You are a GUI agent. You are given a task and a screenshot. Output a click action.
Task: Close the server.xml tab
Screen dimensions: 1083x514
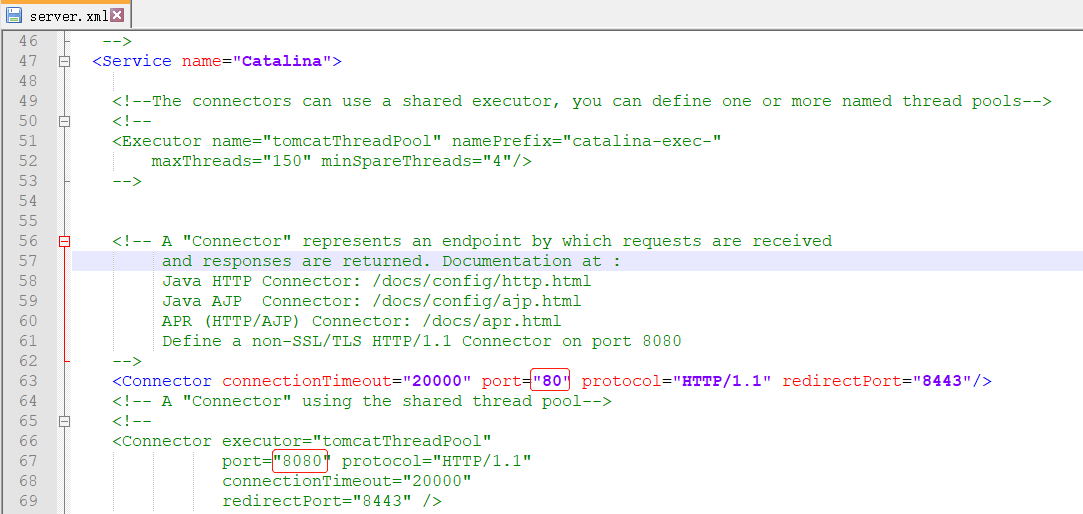coord(117,15)
